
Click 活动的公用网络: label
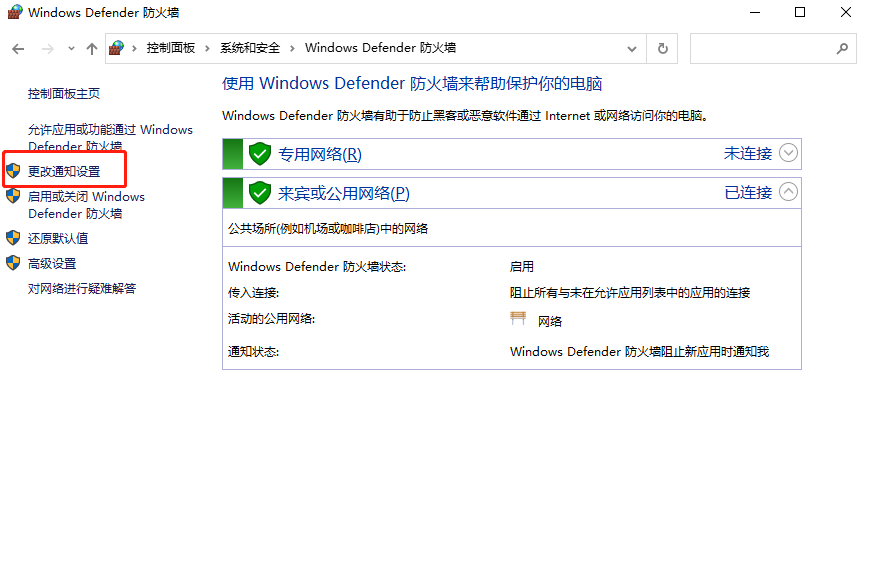click(272, 319)
